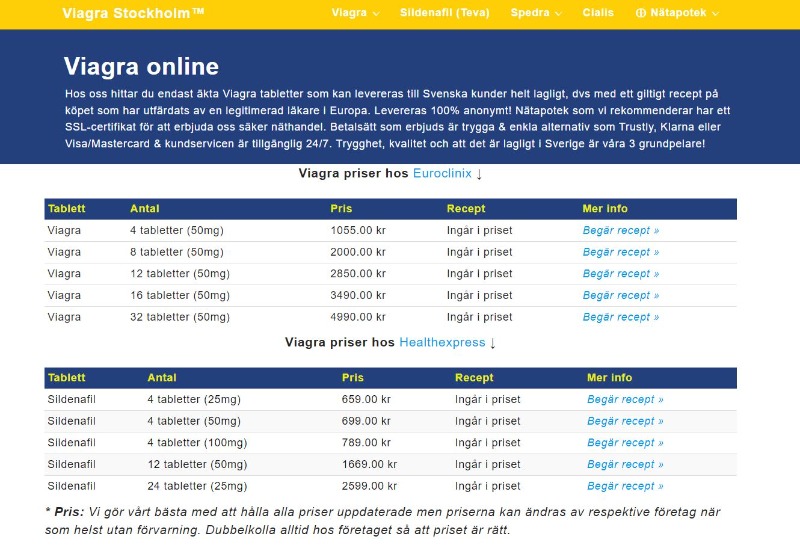Expand the Viagra menu dropdown
The image size is (800, 556).
355,13
